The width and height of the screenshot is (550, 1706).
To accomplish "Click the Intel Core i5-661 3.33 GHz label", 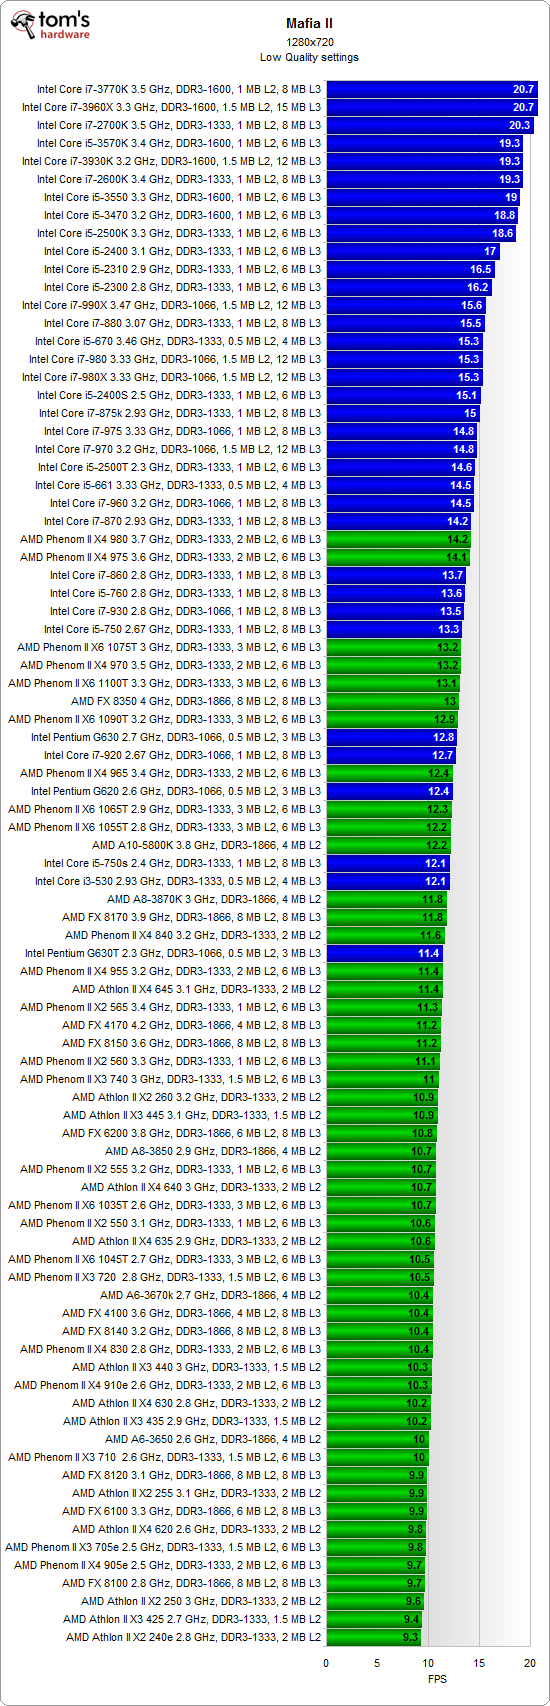I will [x=178, y=485].
